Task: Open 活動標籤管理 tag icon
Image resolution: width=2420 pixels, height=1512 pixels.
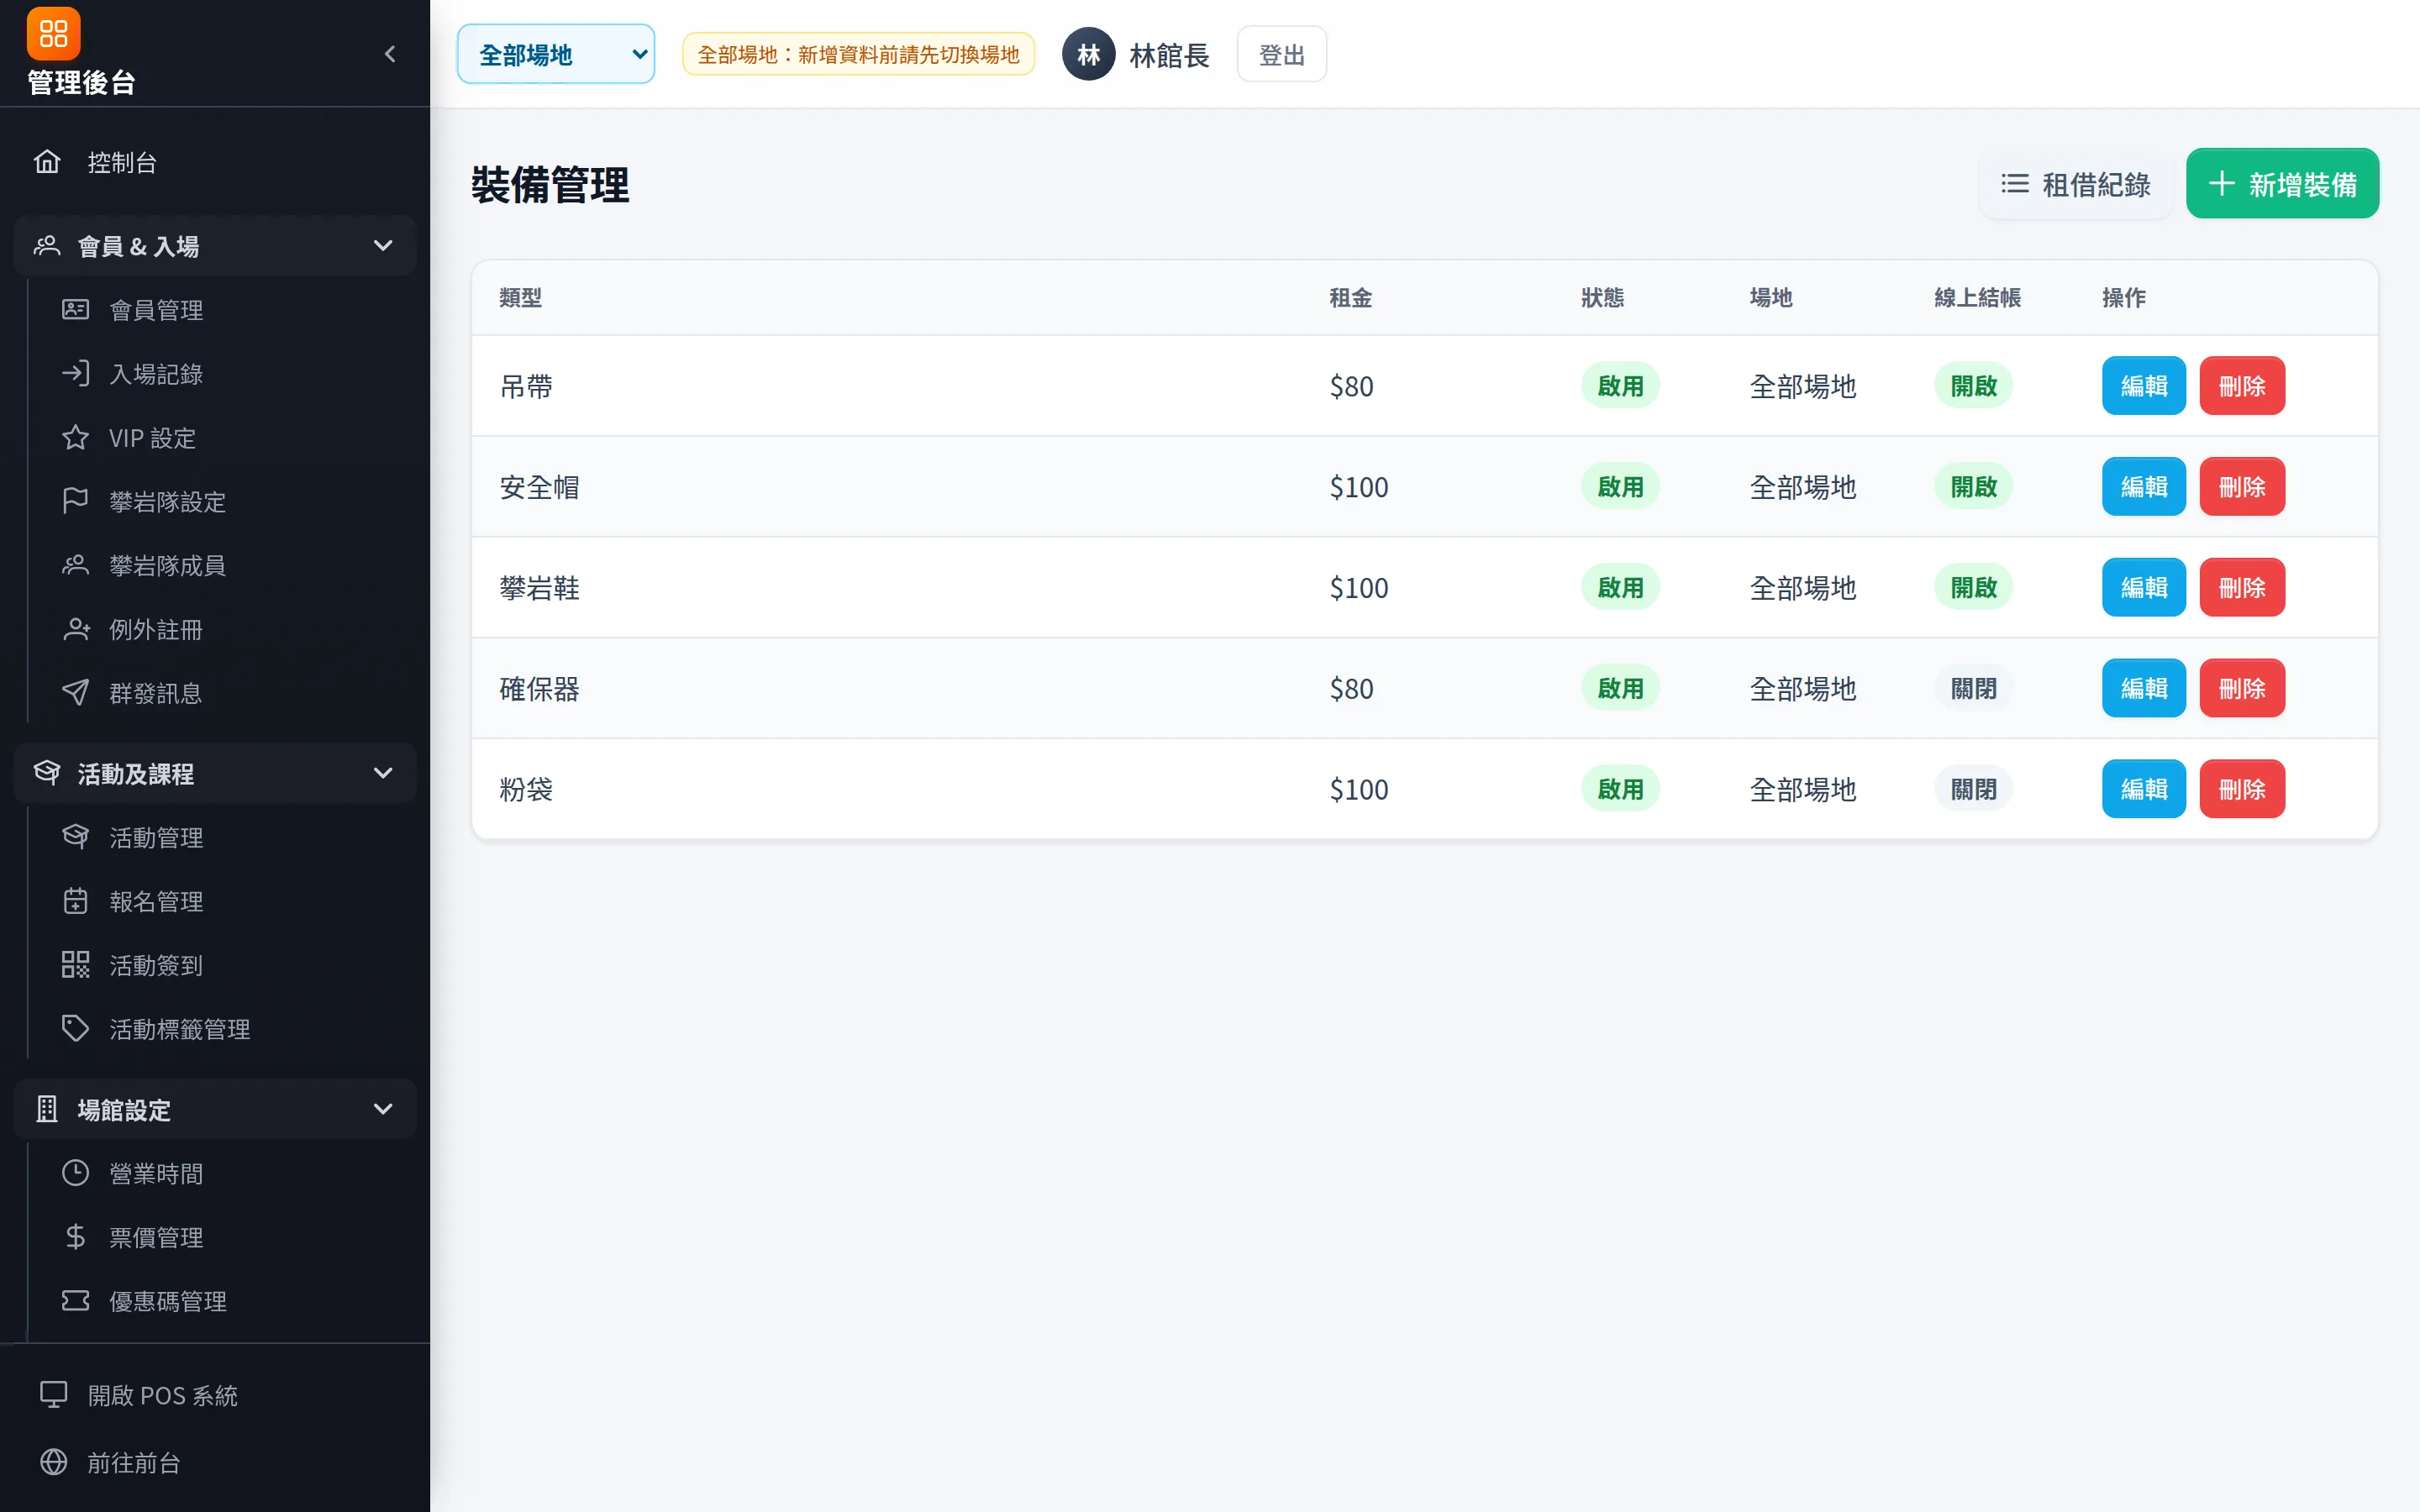Action: tap(75, 1029)
